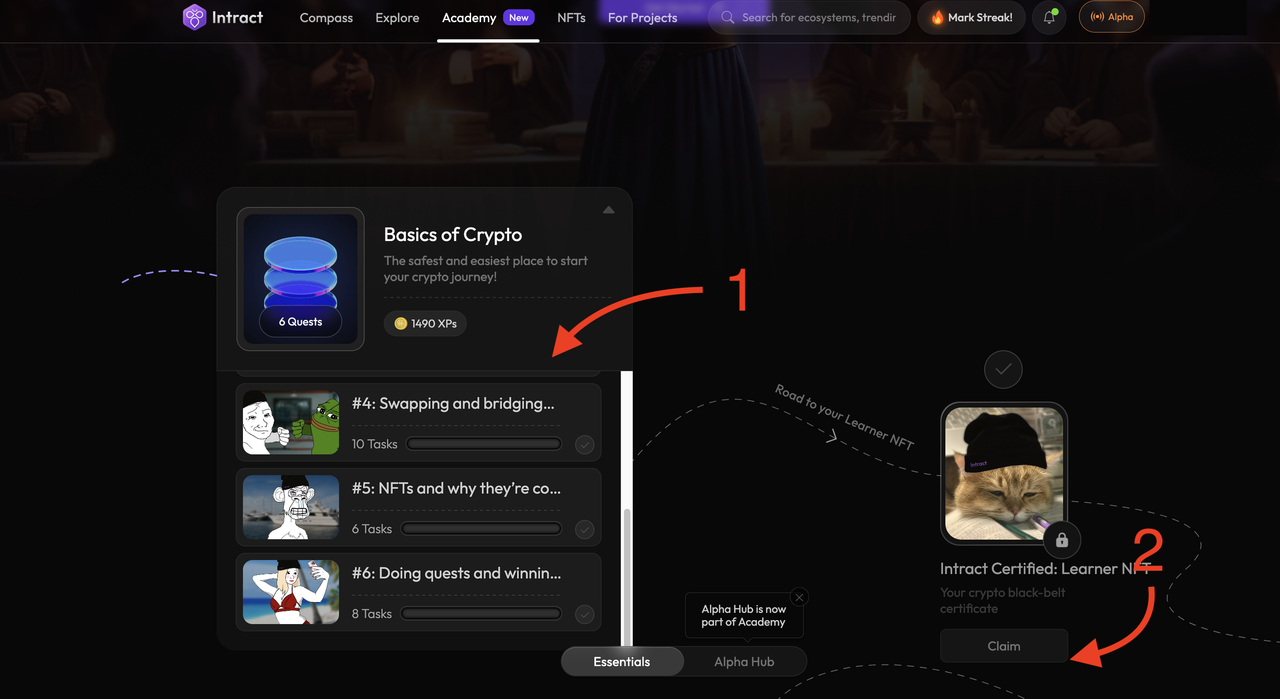Image resolution: width=1280 pixels, height=699 pixels.
Task: Open quest #5: NFTs and why they're cool
Action: point(419,508)
